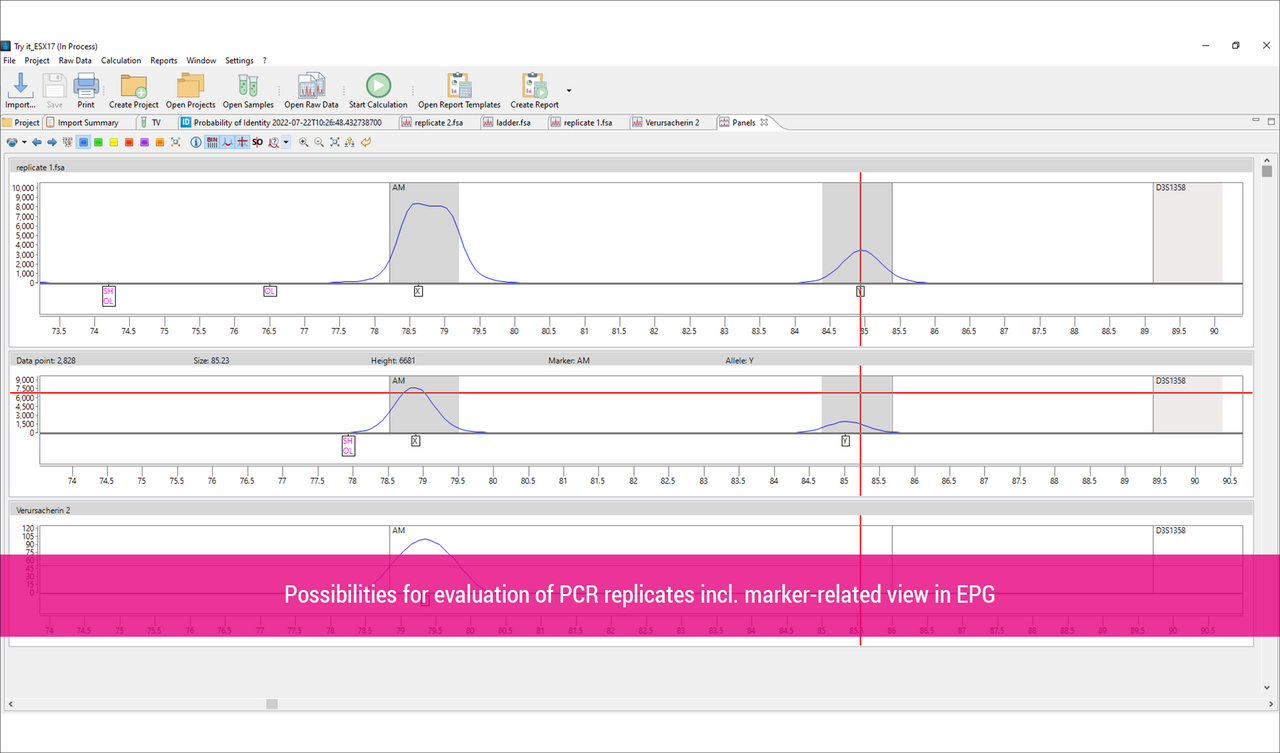Click the frame-all-channels icon after the orange square
Screen dimensions: 1280x753
tap(175, 142)
